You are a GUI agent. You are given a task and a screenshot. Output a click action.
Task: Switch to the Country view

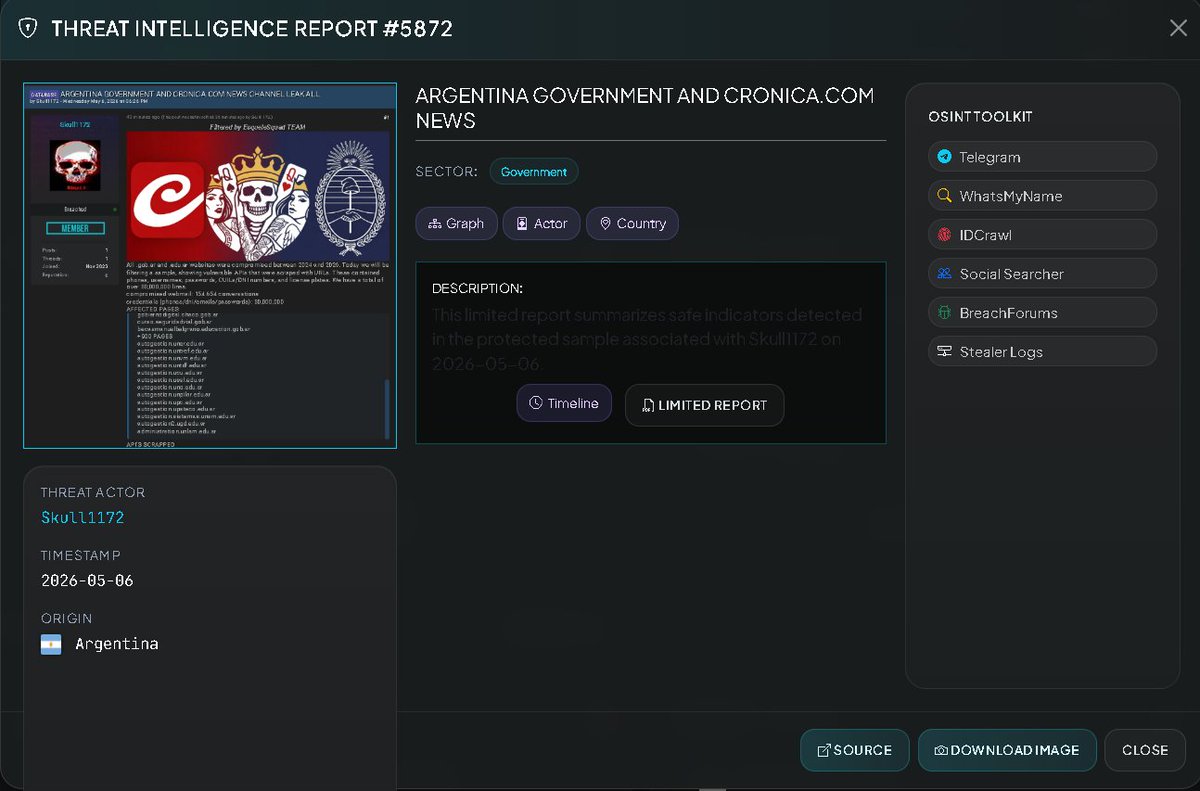632,224
